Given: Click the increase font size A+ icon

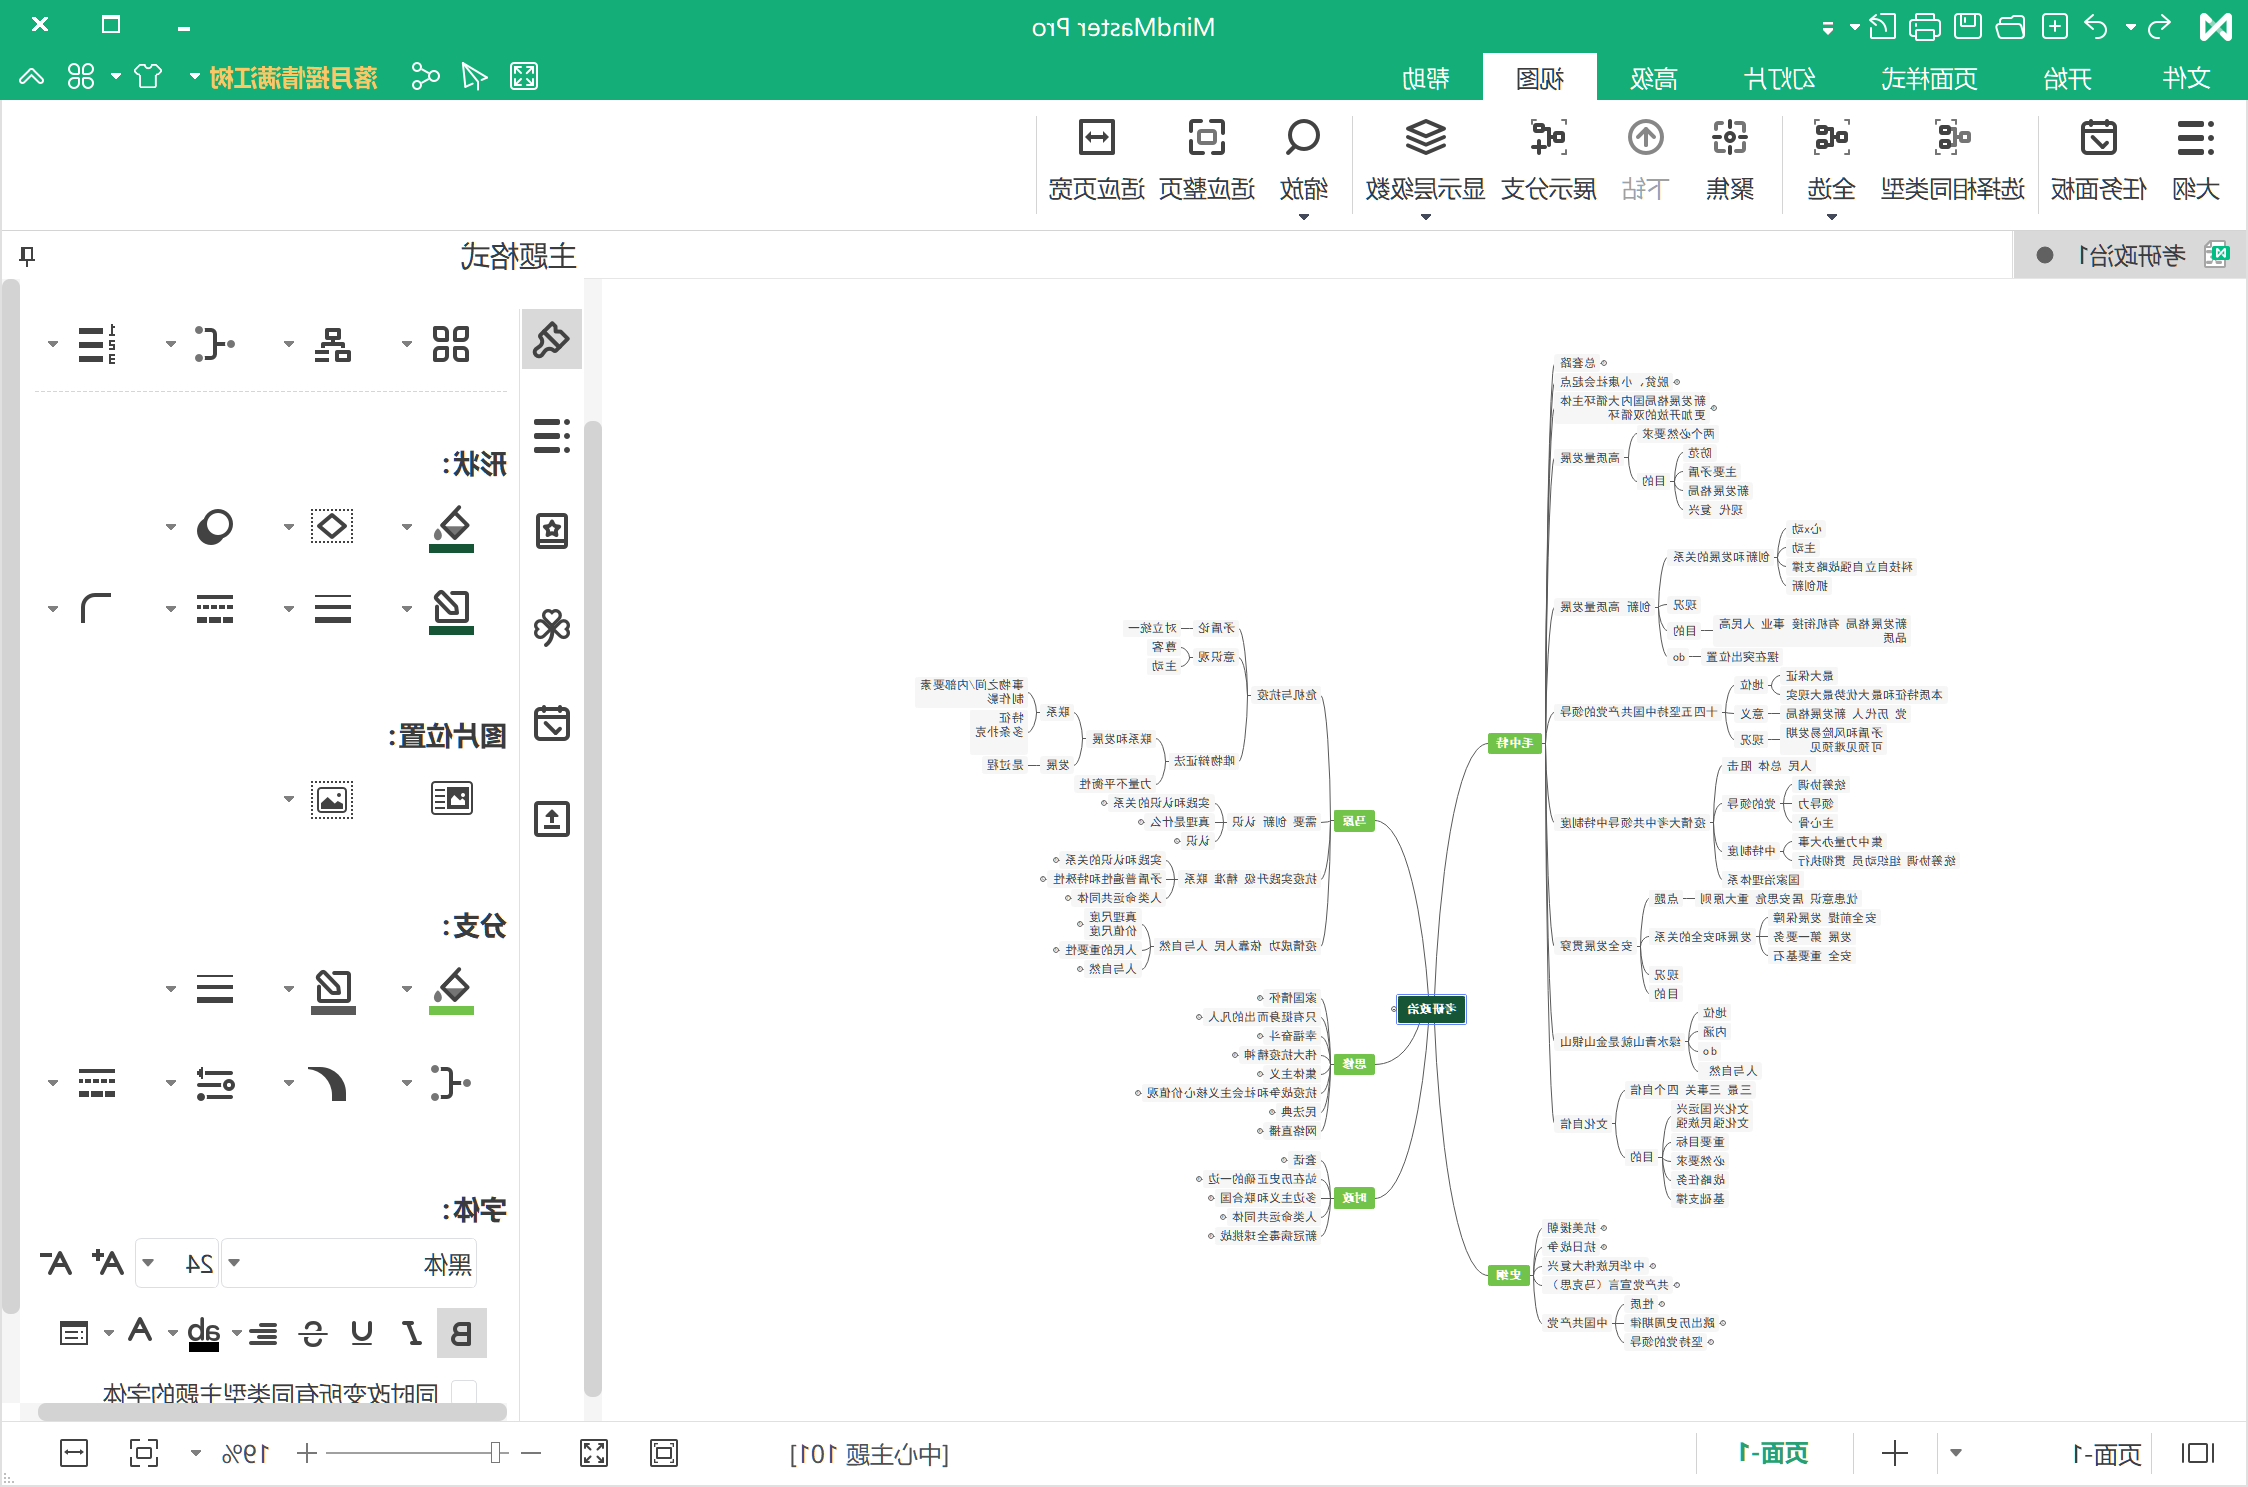Looking at the screenshot, I should tap(107, 1263).
